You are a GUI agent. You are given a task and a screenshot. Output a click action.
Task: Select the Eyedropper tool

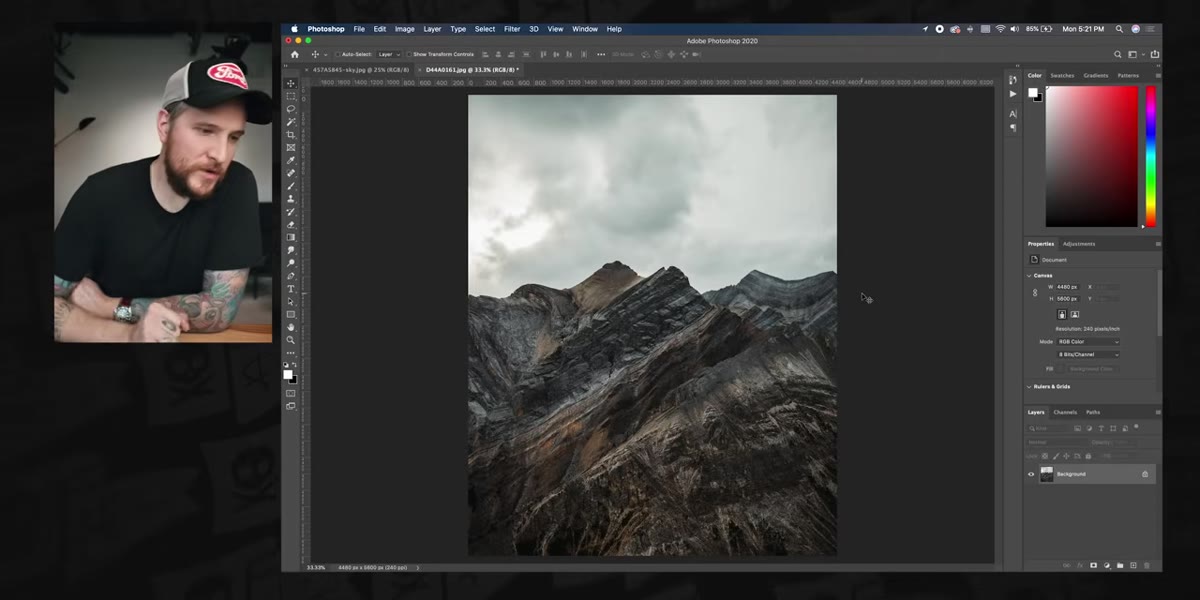pos(291,160)
